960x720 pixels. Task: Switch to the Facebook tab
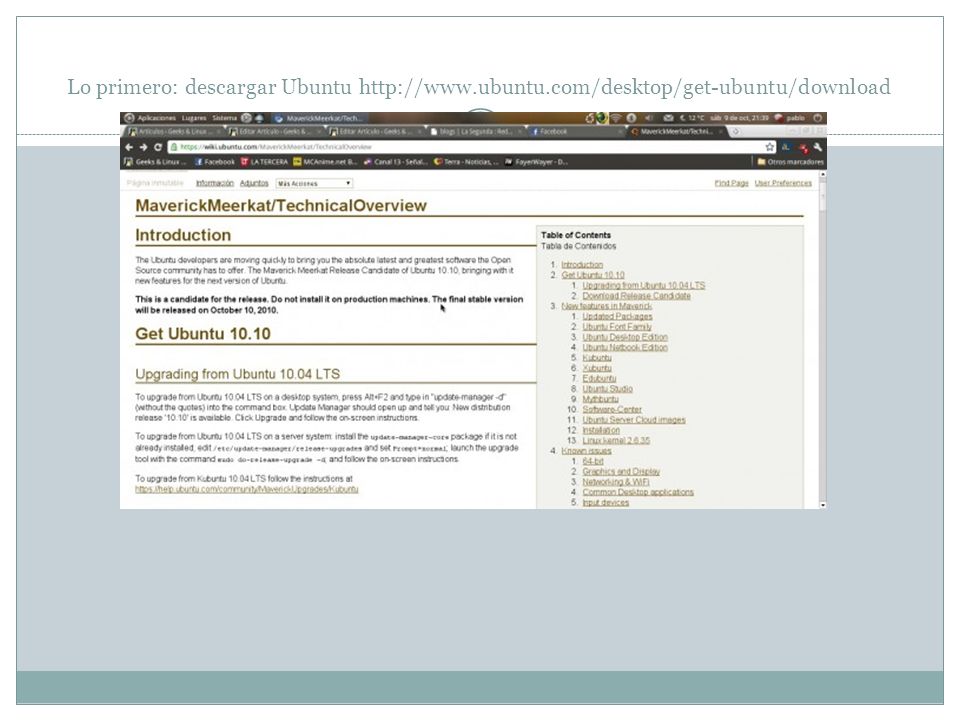point(576,131)
